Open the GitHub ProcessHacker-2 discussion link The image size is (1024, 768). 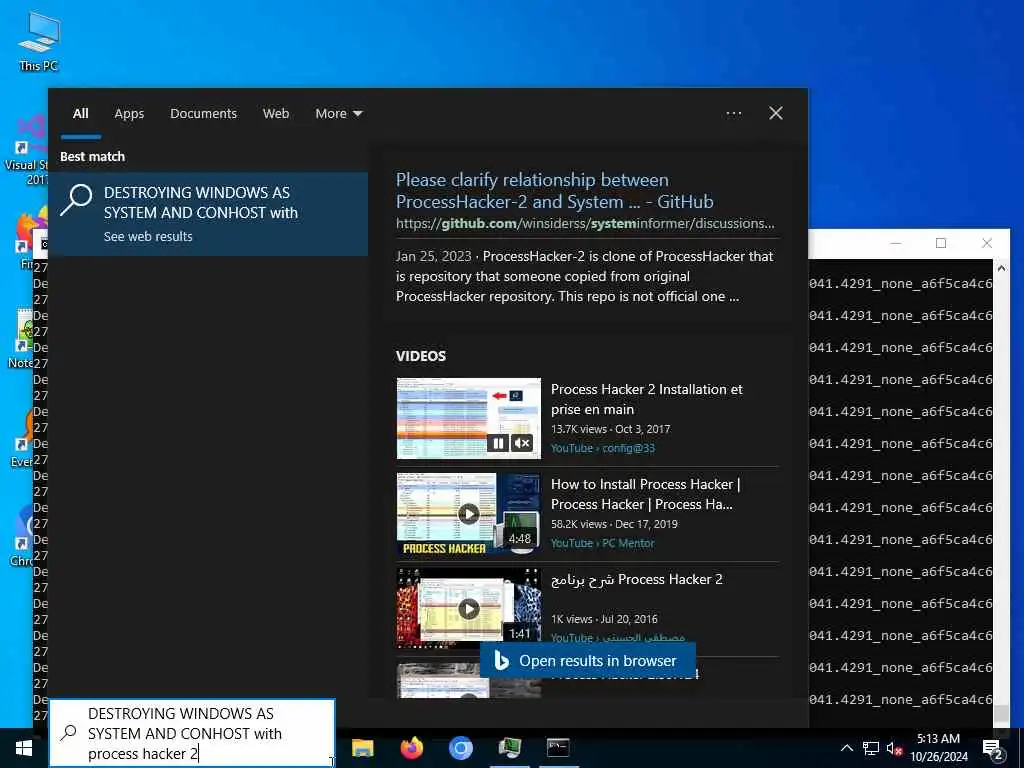[554, 191]
